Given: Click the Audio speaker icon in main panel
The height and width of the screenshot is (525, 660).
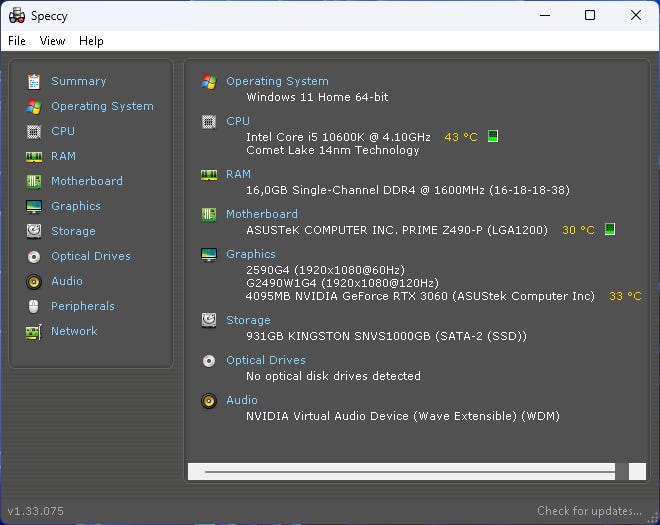Looking at the screenshot, I should point(209,401).
